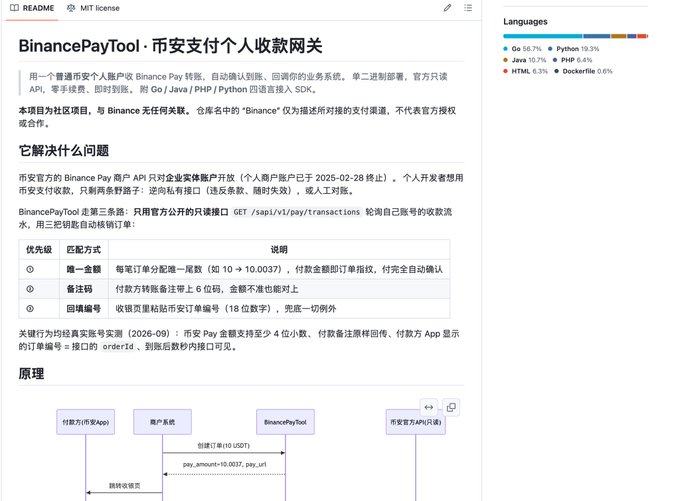Screen dimensions: 680x501
Task: Click the 说明 table header
Action: click(x=279, y=249)
